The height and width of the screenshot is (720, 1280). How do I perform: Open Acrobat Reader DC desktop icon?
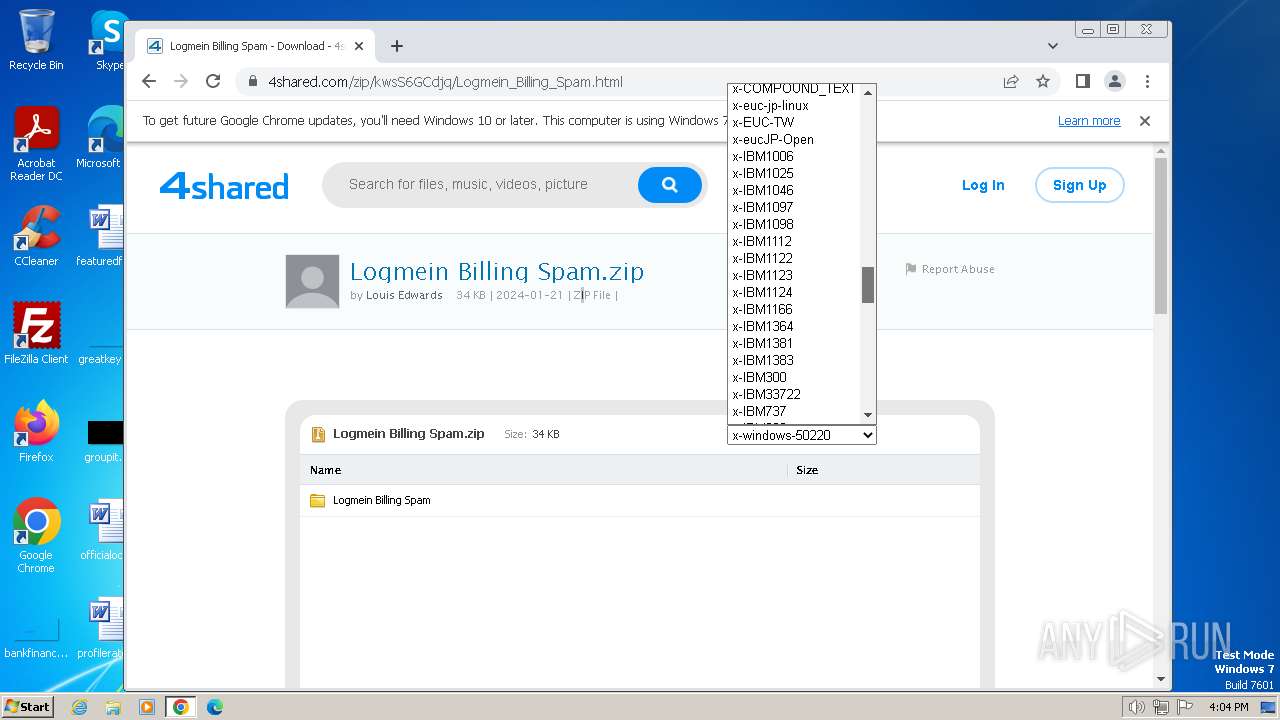36,144
